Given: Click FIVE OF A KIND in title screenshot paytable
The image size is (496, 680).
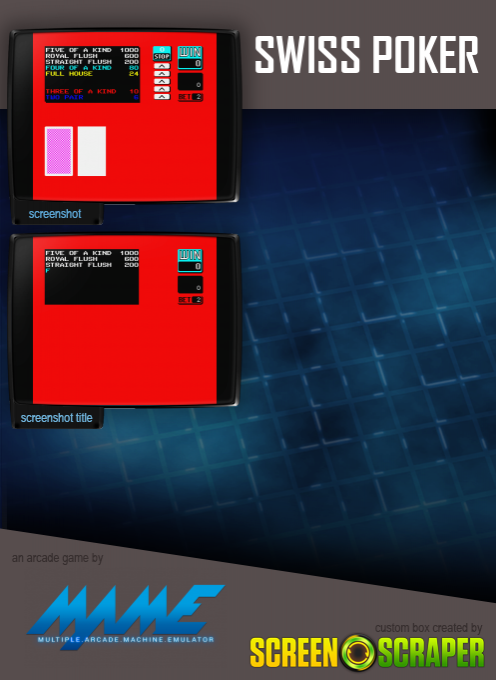Looking at the screenshot, I should (92, 253).
